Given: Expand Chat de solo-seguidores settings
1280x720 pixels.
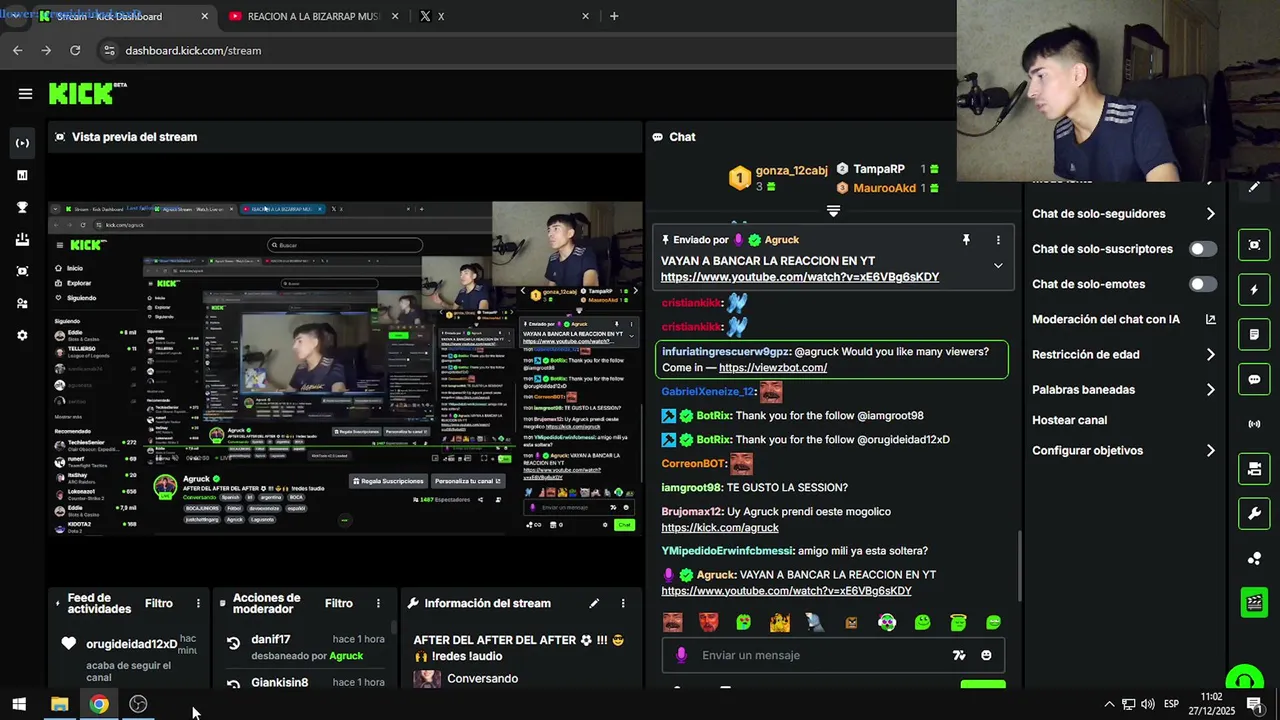Looking at the screenshot, I should pos(1210,214).
